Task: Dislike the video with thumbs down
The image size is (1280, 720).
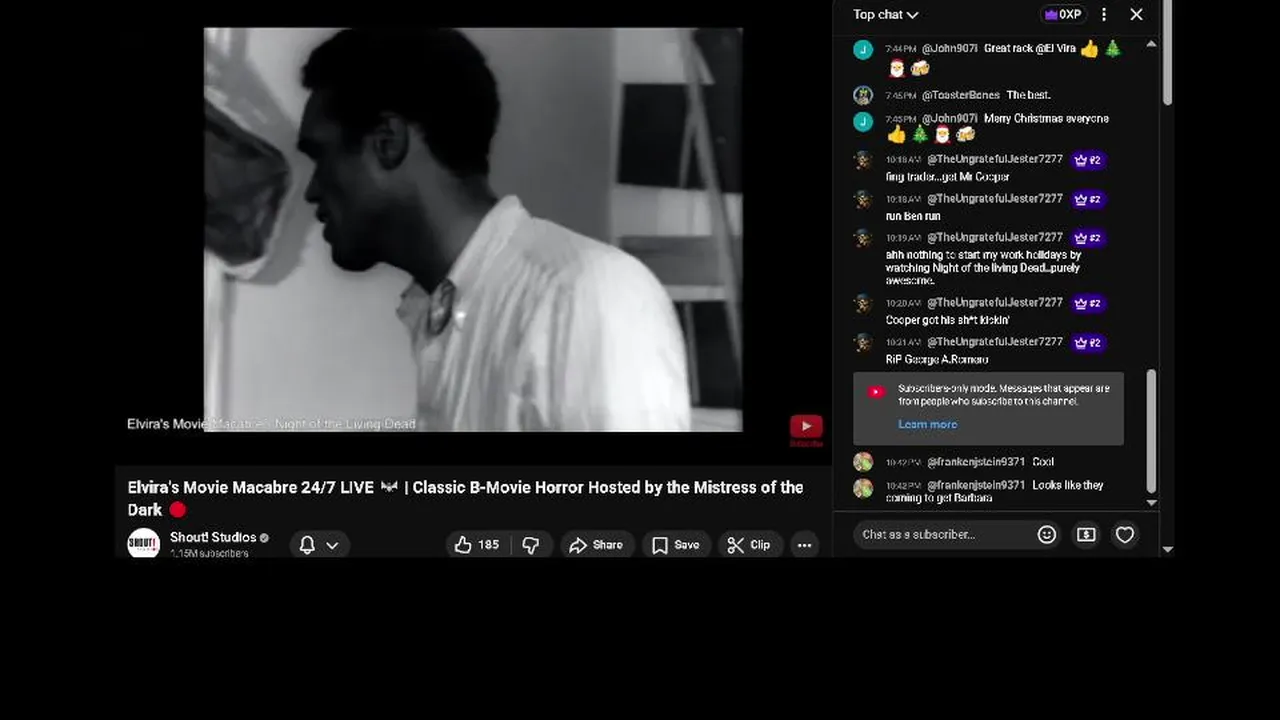Action: click(531, 545)
